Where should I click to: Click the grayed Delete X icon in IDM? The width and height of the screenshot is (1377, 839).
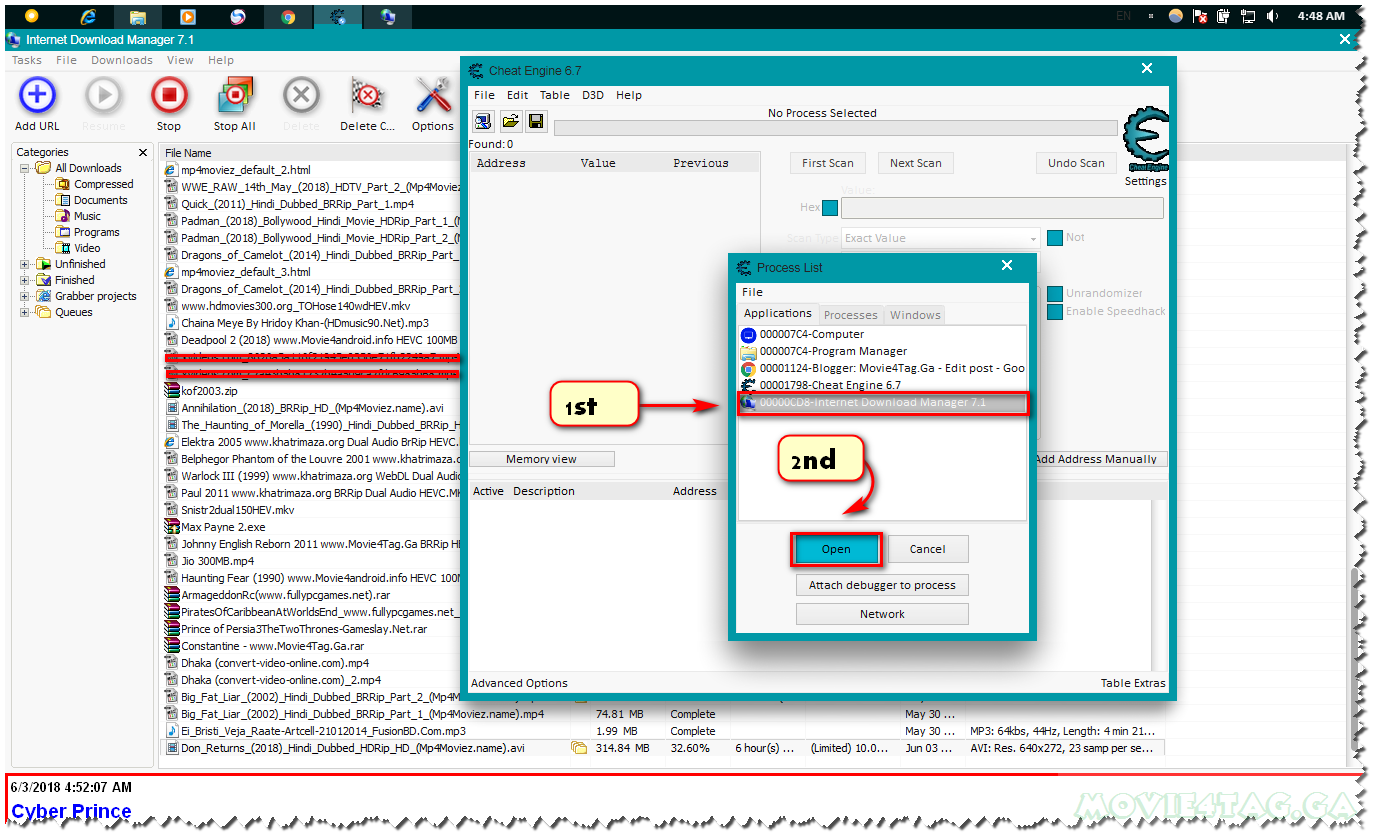(301, 97)
